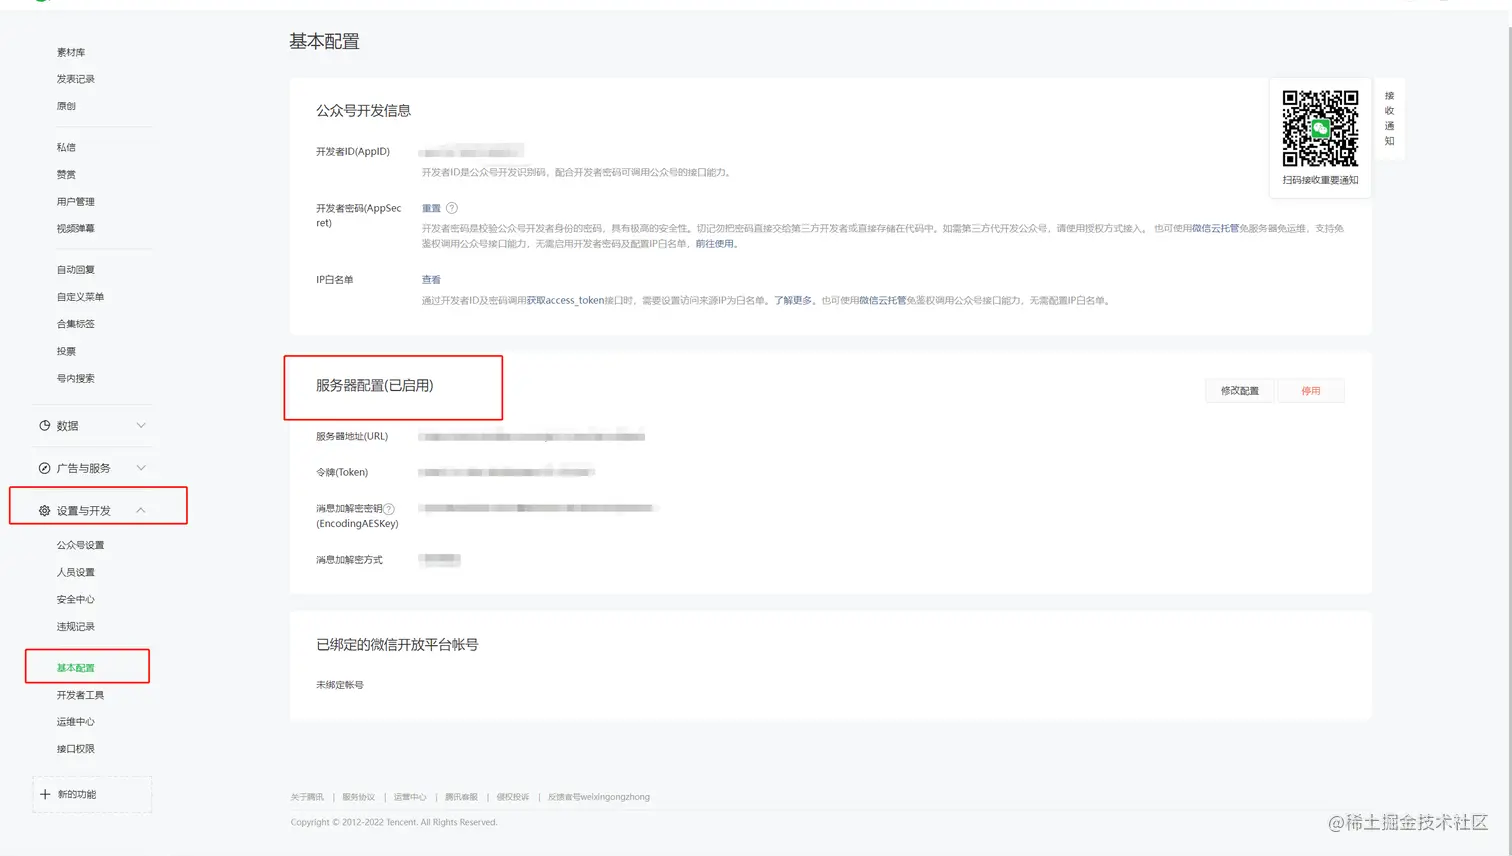This screenshot has width=1512, height=856.
Task: Click the 腾讯客服 footer link
Action: coord(461,798)
